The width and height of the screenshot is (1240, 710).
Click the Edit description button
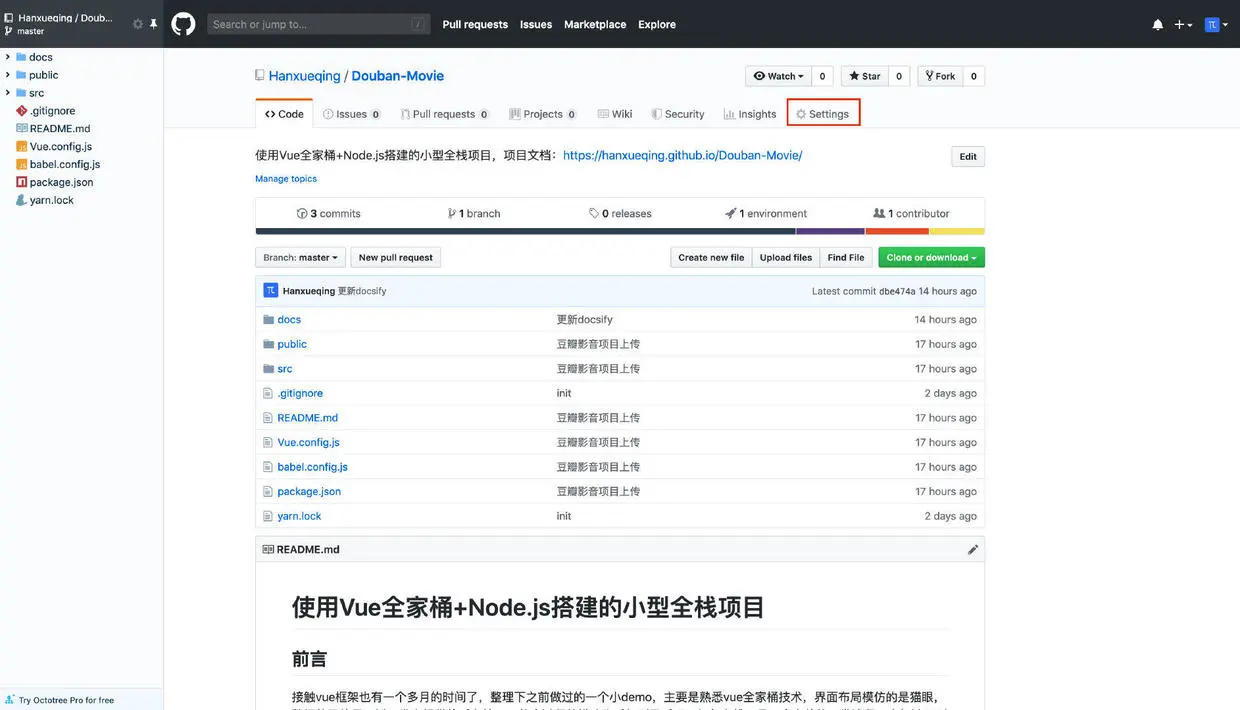click(x=968, y=156)
